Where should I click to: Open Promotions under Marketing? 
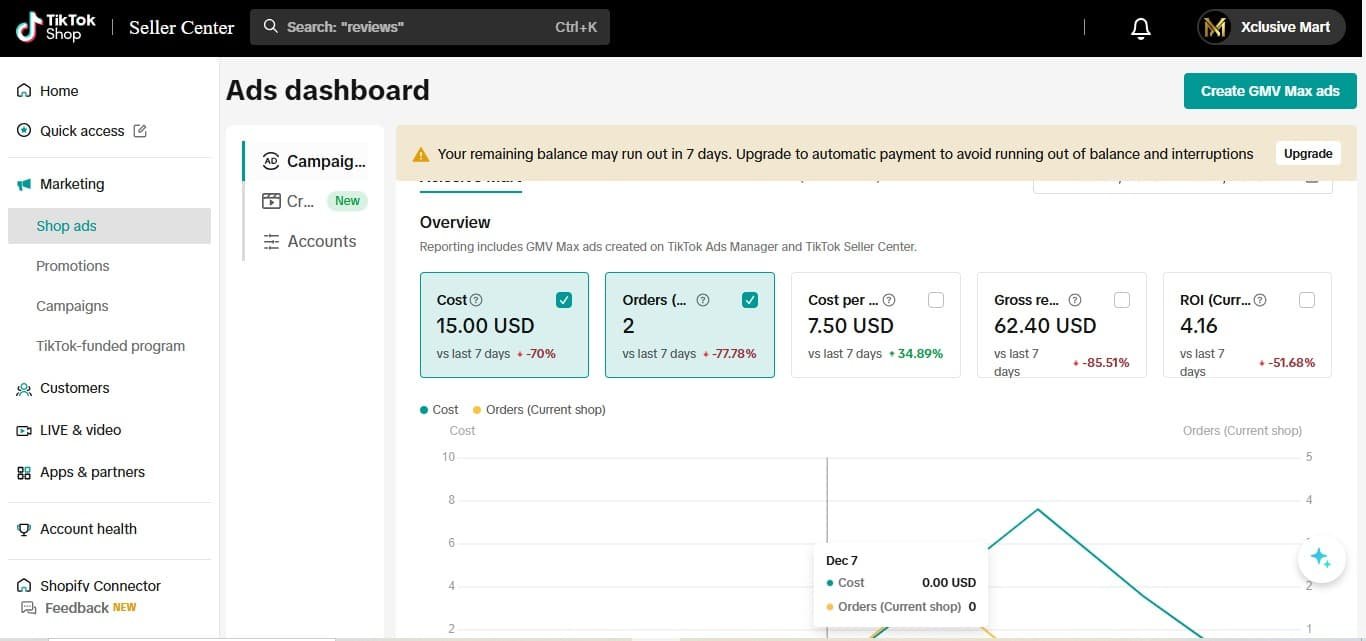pos(73,266)
